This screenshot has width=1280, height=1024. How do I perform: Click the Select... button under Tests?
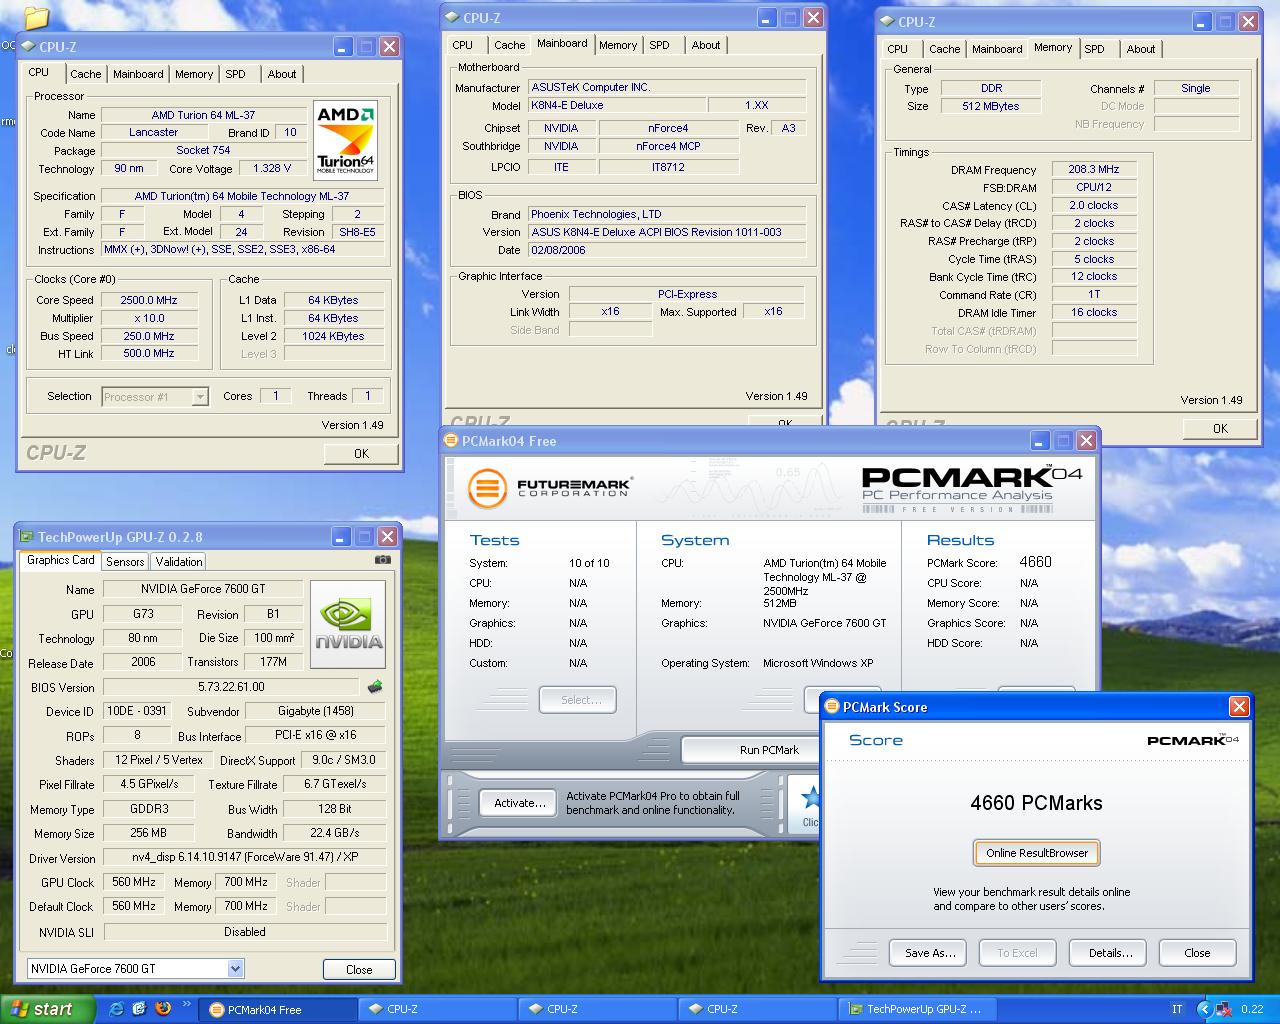pyautogui.click(x=577, y=700)
